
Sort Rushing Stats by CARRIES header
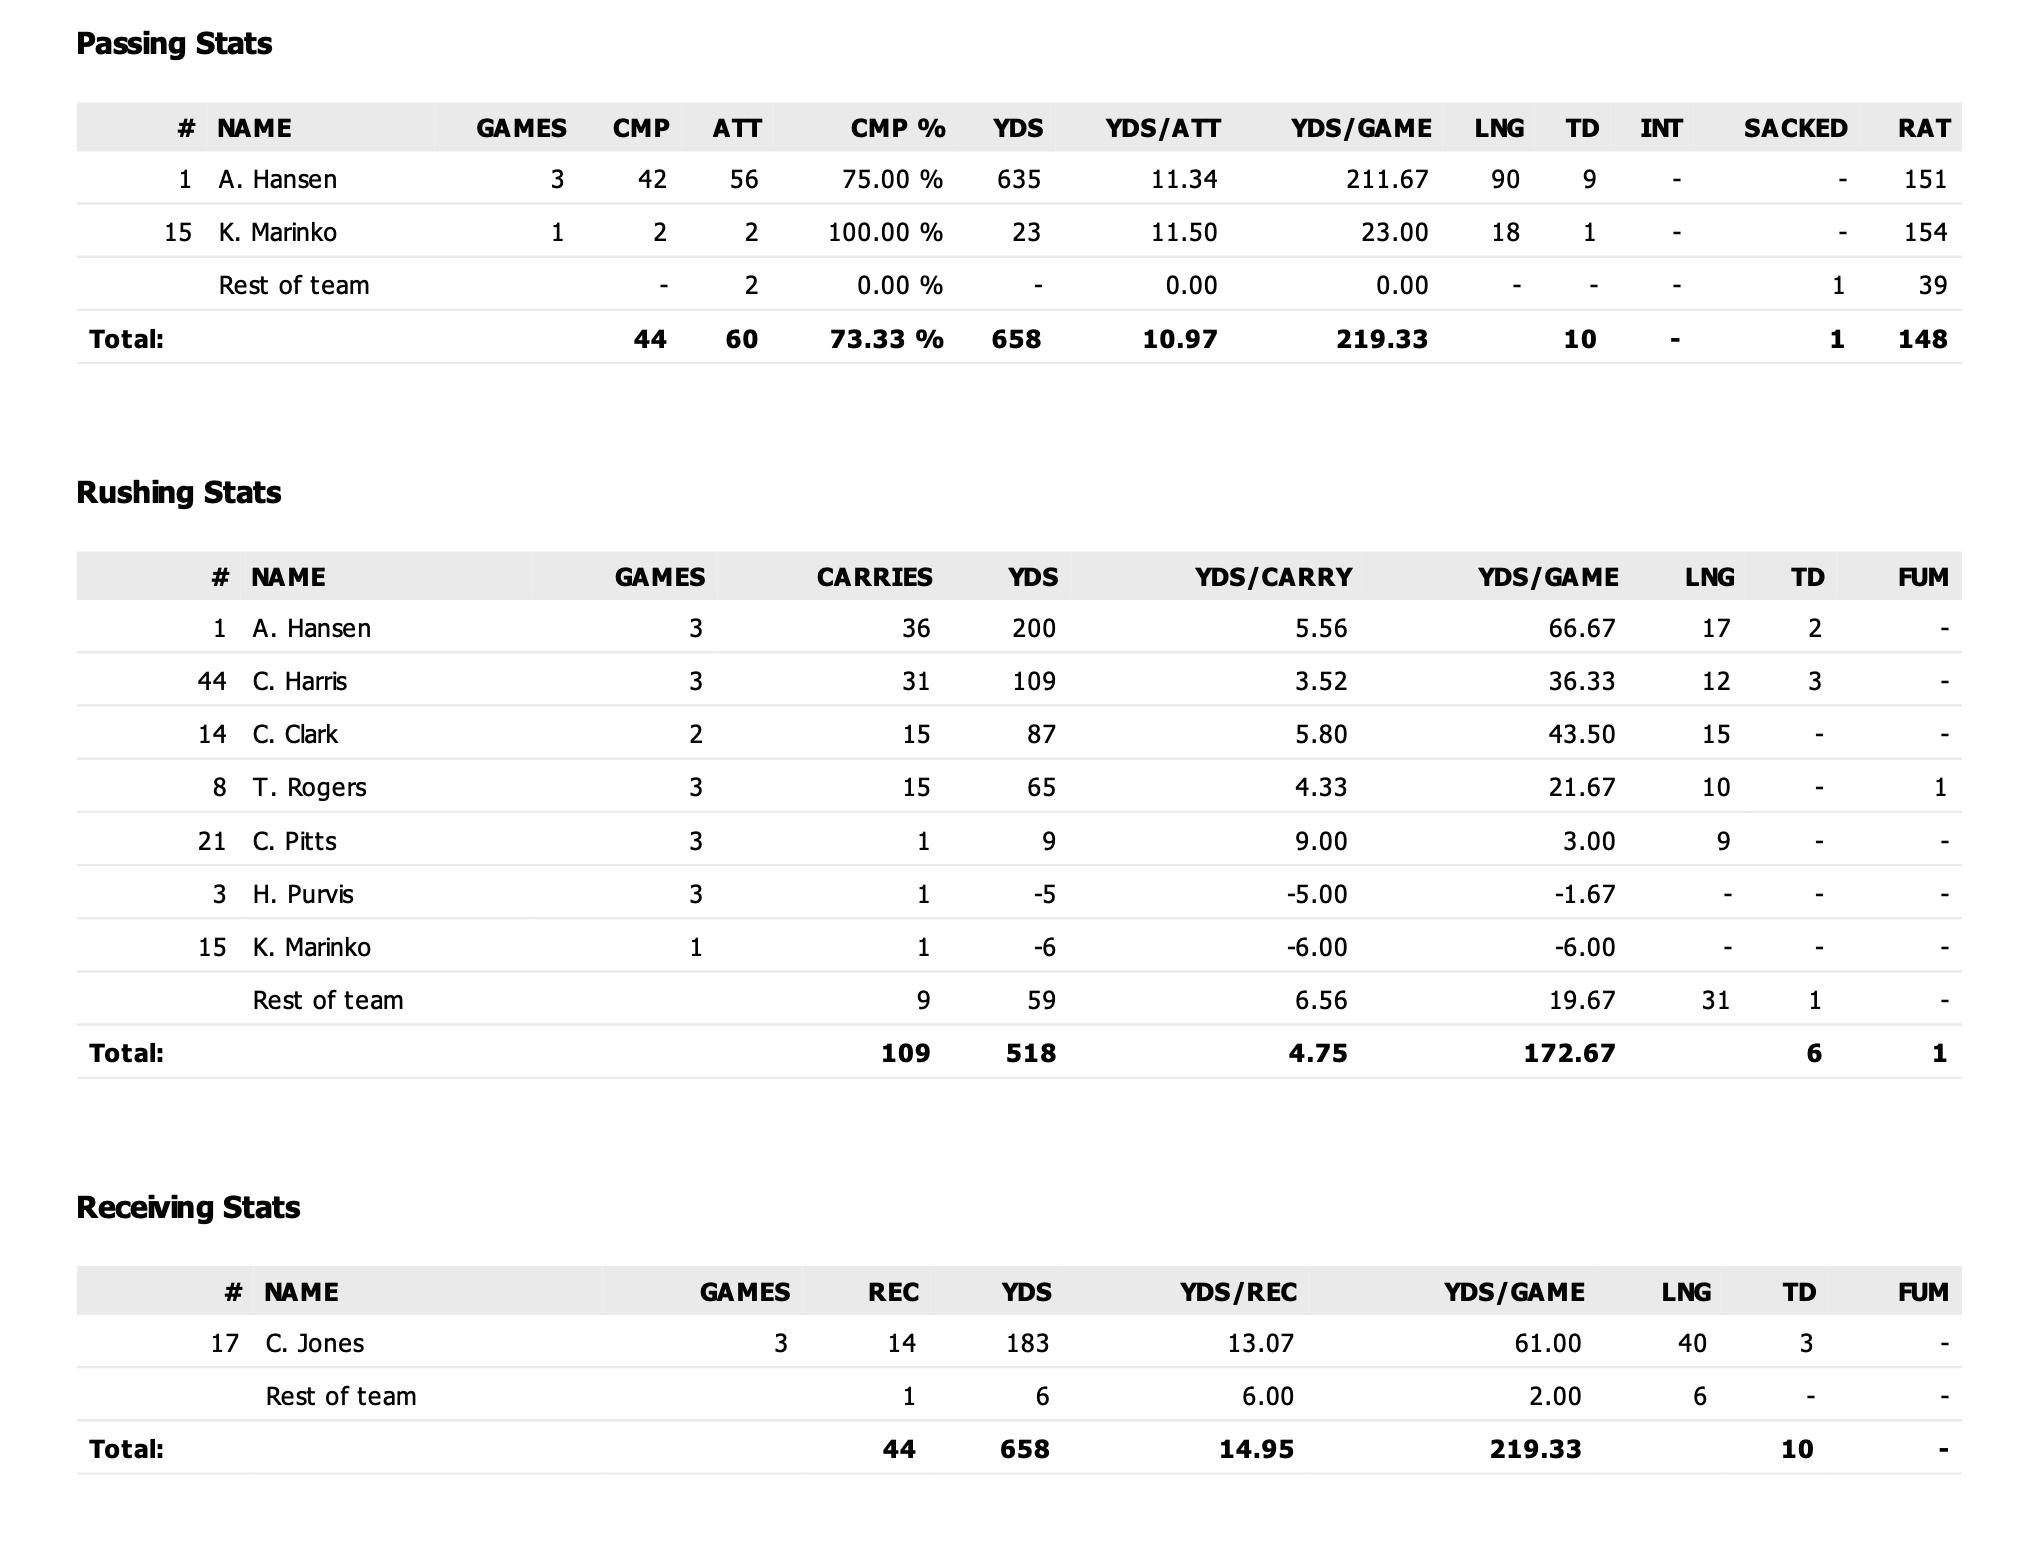coord(874,577)
